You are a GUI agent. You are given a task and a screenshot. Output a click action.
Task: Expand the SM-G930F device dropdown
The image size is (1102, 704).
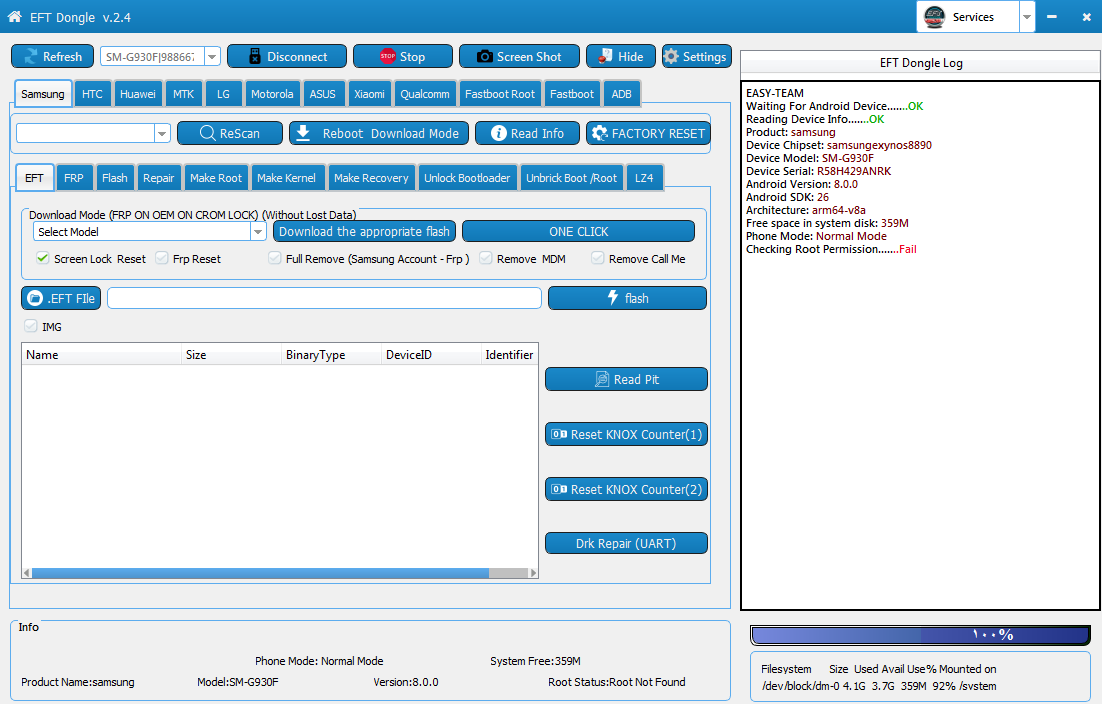click(x=212, y=57)
